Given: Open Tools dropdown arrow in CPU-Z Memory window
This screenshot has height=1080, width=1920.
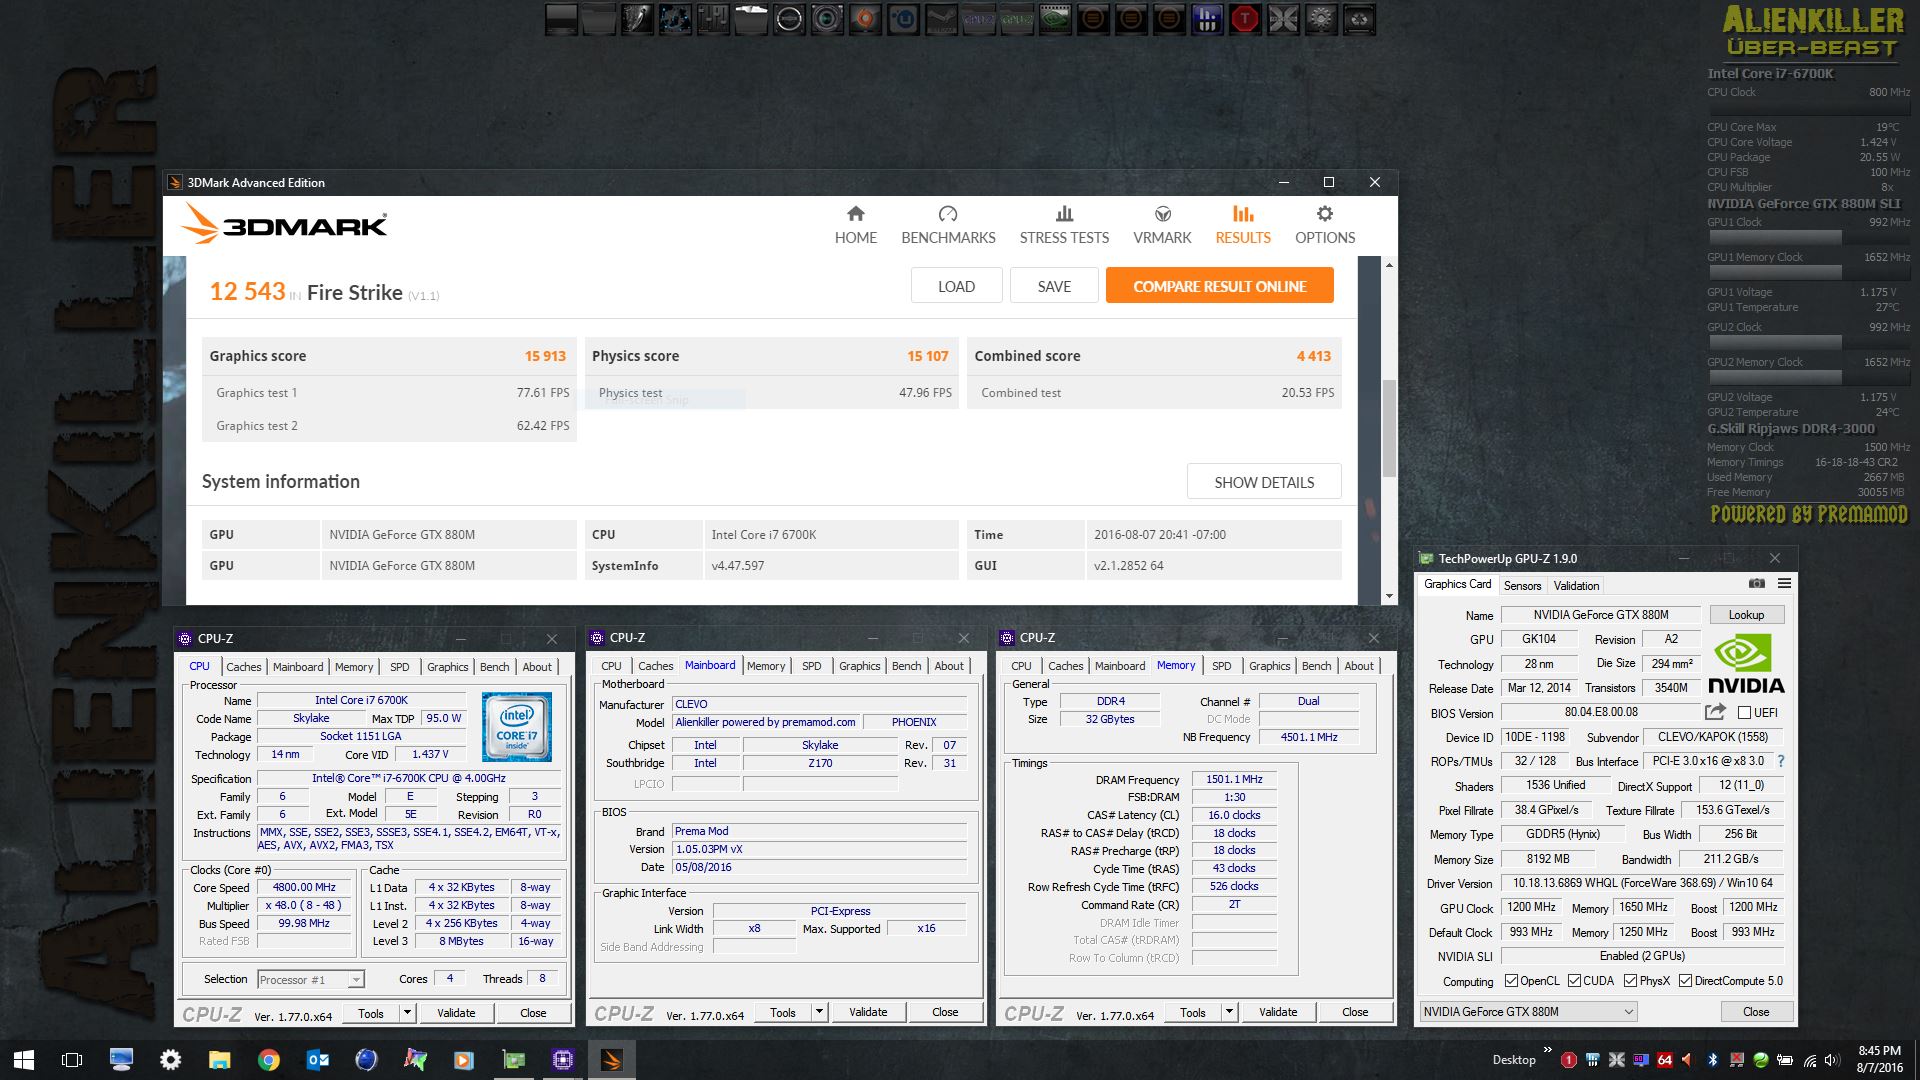Looking at the screenshot, I should pos(1229,1012).
